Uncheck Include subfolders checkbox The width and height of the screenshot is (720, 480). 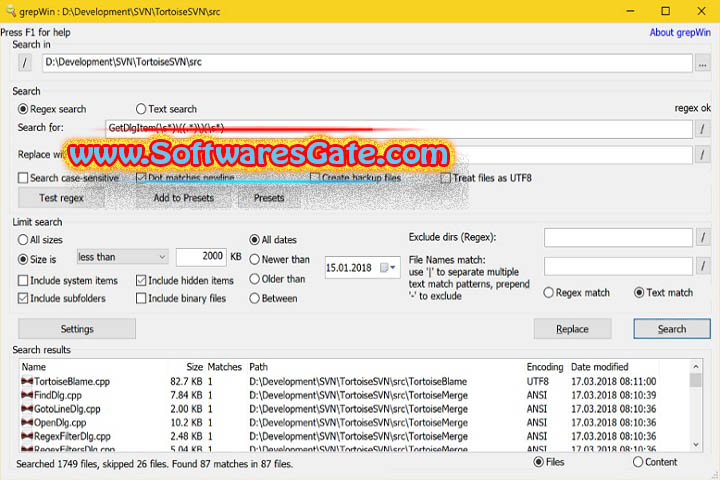click(23, 298)
